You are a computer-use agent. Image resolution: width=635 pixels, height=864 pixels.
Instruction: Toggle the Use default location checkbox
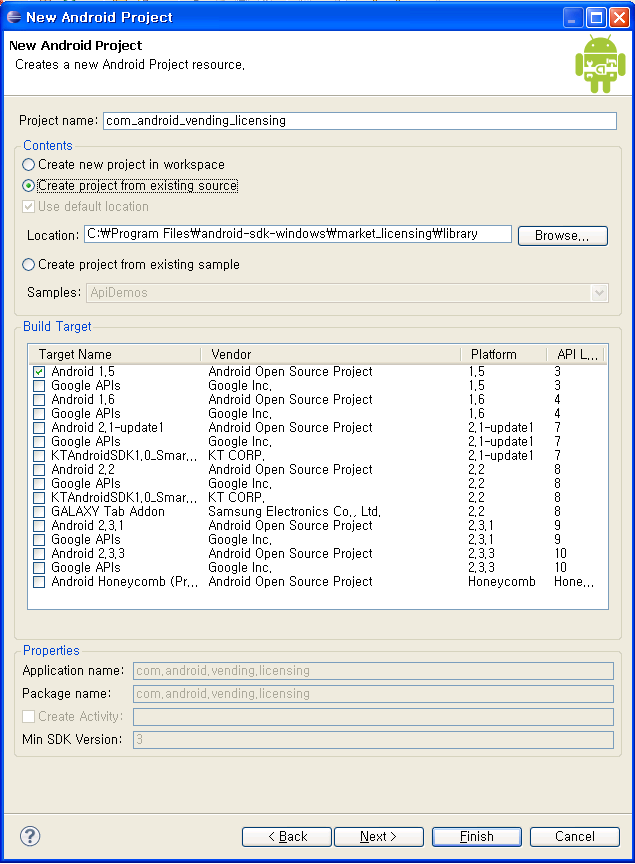point(29,207)
